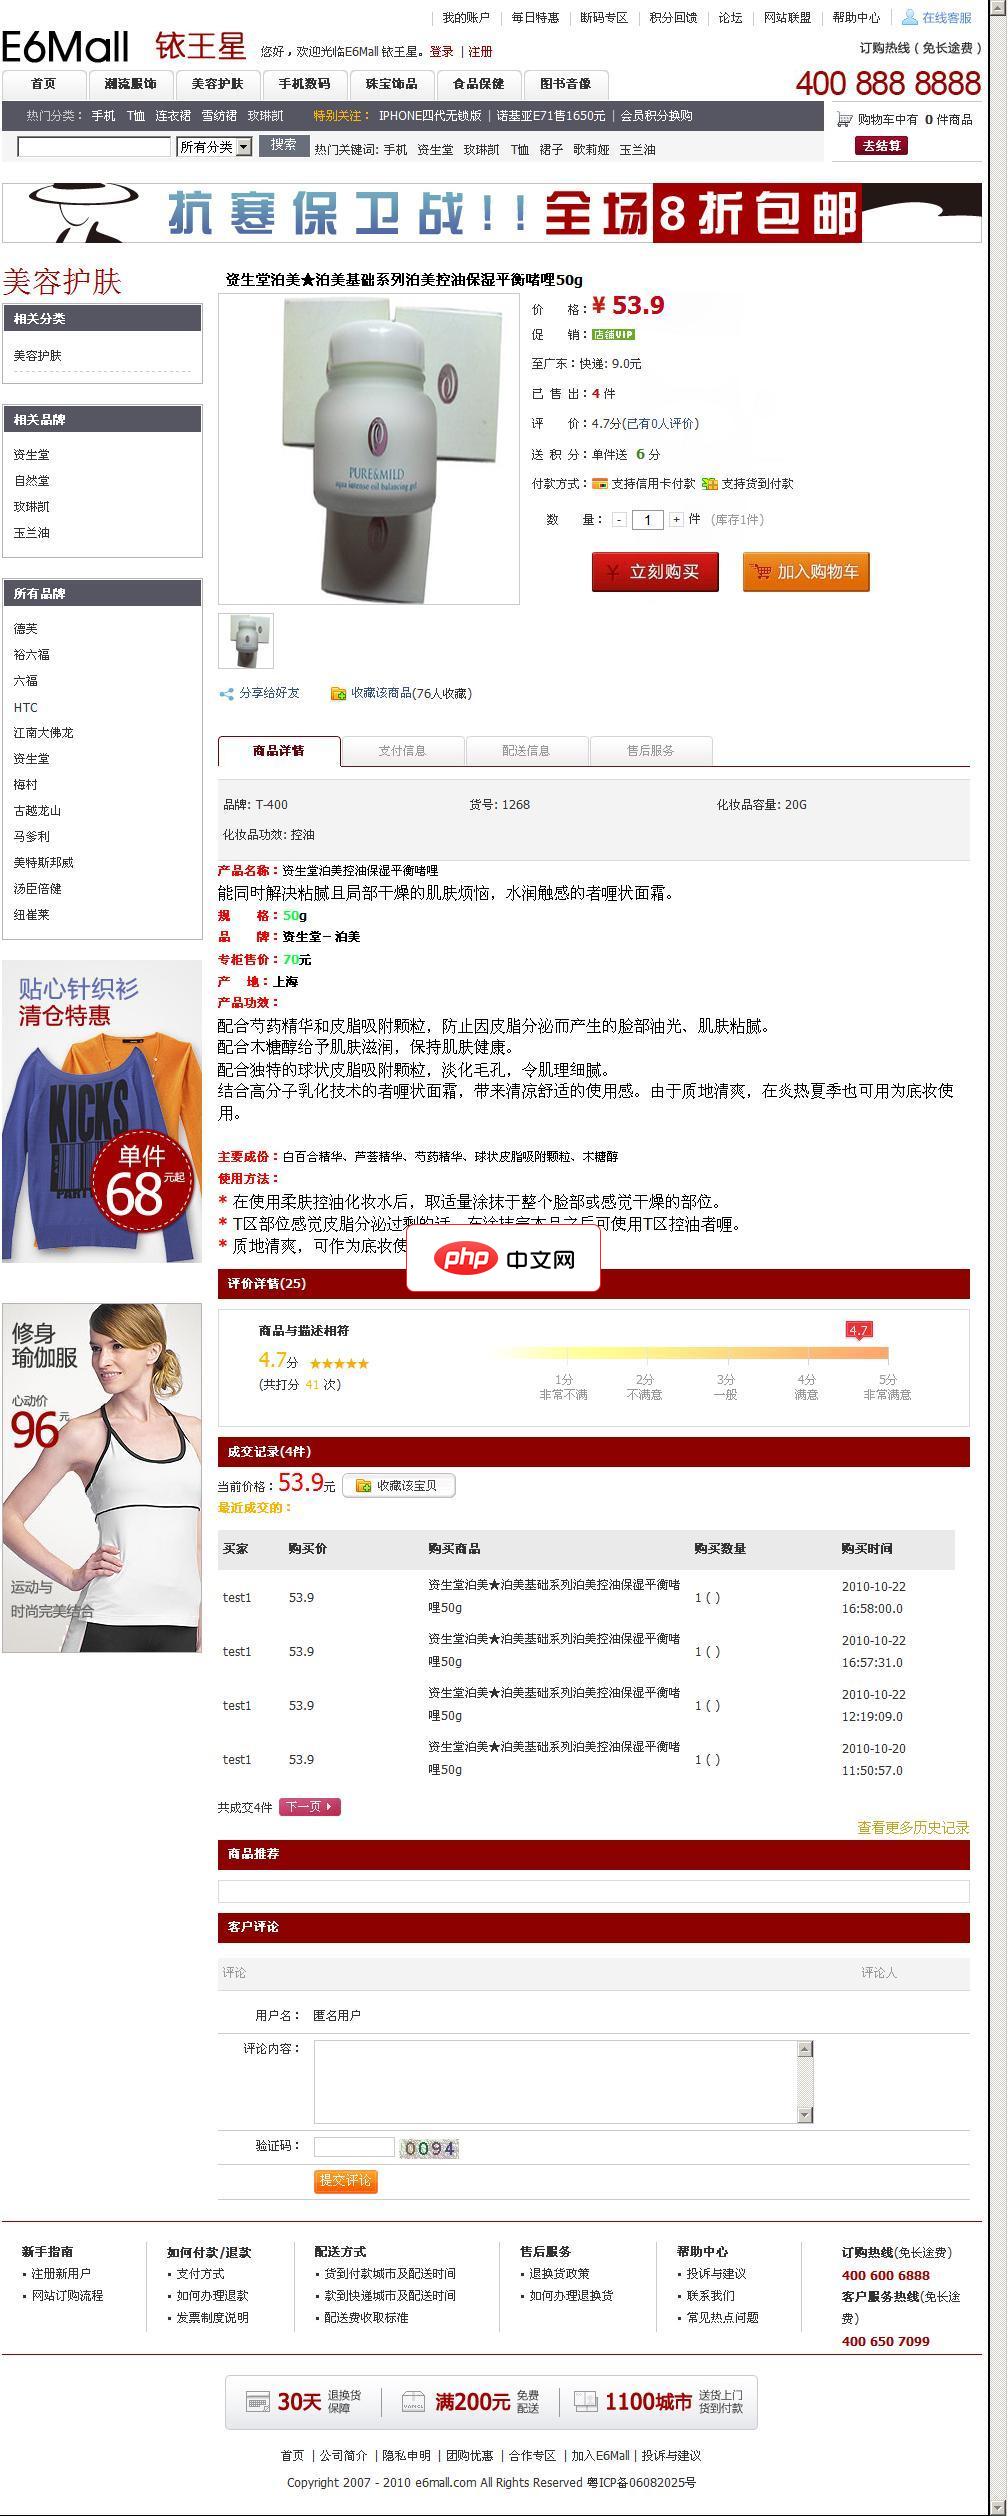Image resolution: width=1008 pixels, height=2516 pixels.
Task: Click the shopping cart icon in the header
Action: 844,120
